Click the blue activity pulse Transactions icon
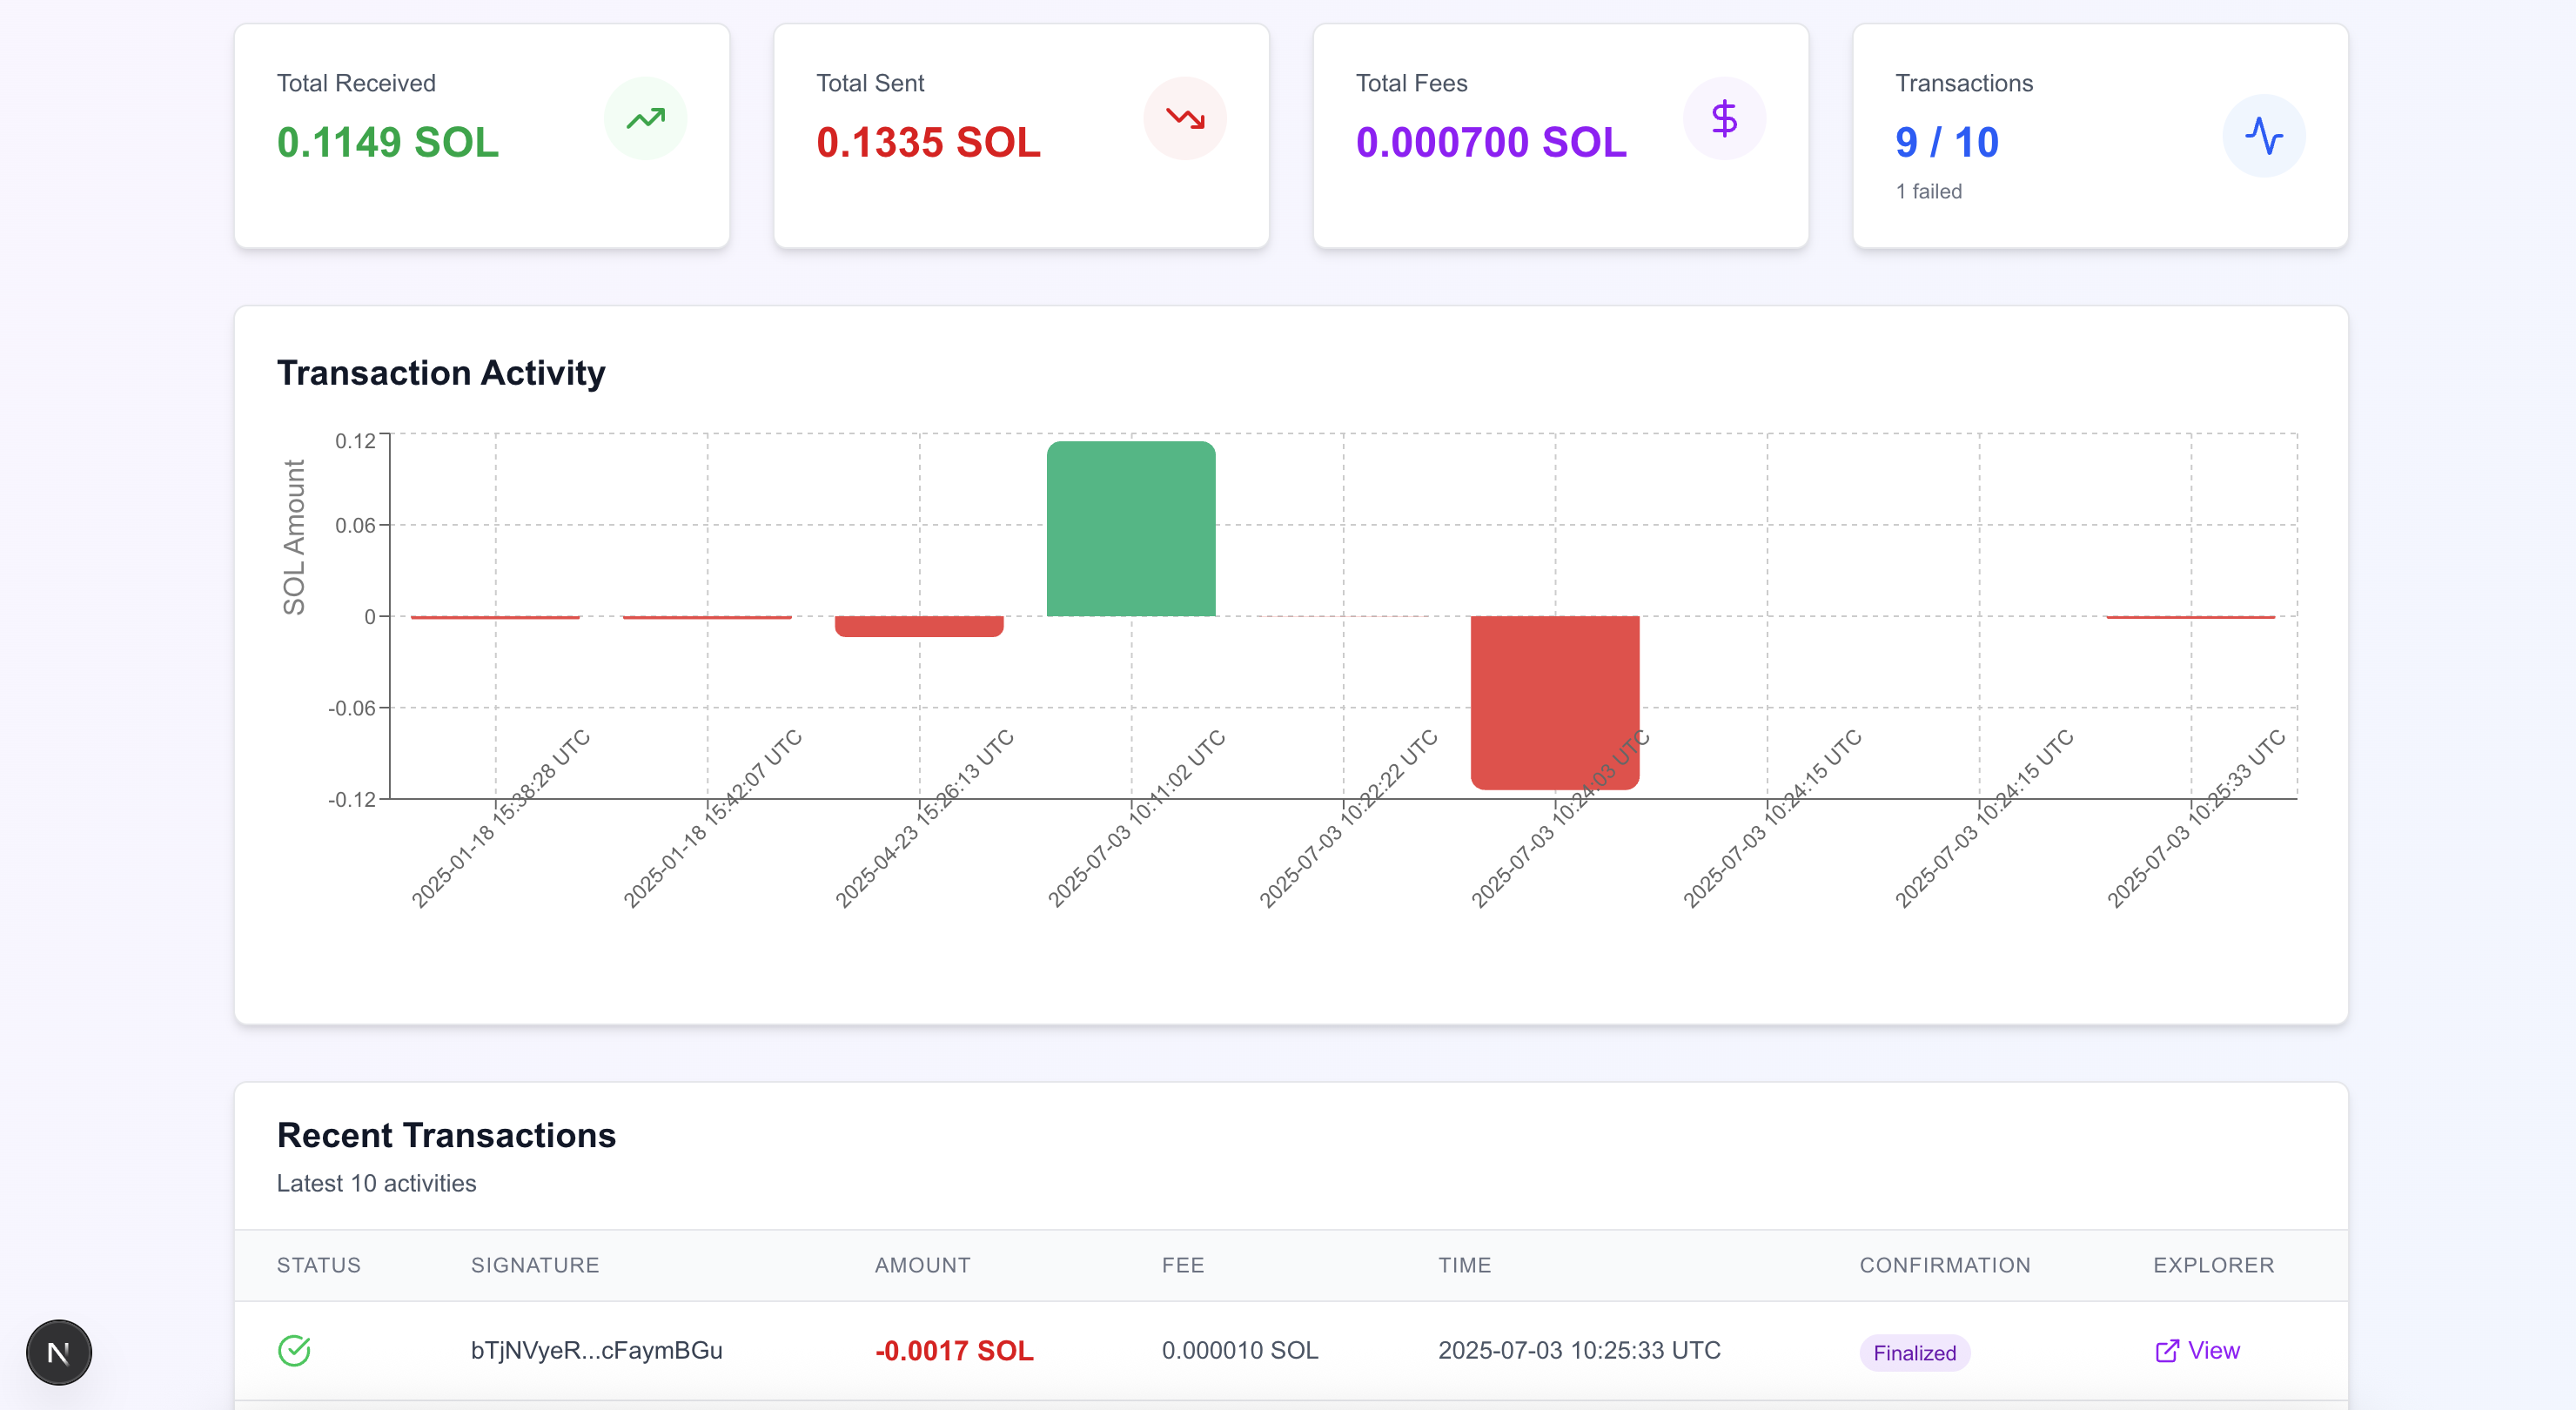Image resolution: width=2576 pixels, height=1410 pixels. [x=2263, y=136]
